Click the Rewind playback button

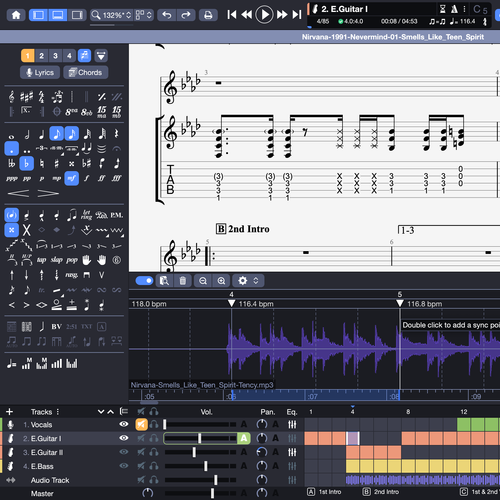[x=247, y=14]
